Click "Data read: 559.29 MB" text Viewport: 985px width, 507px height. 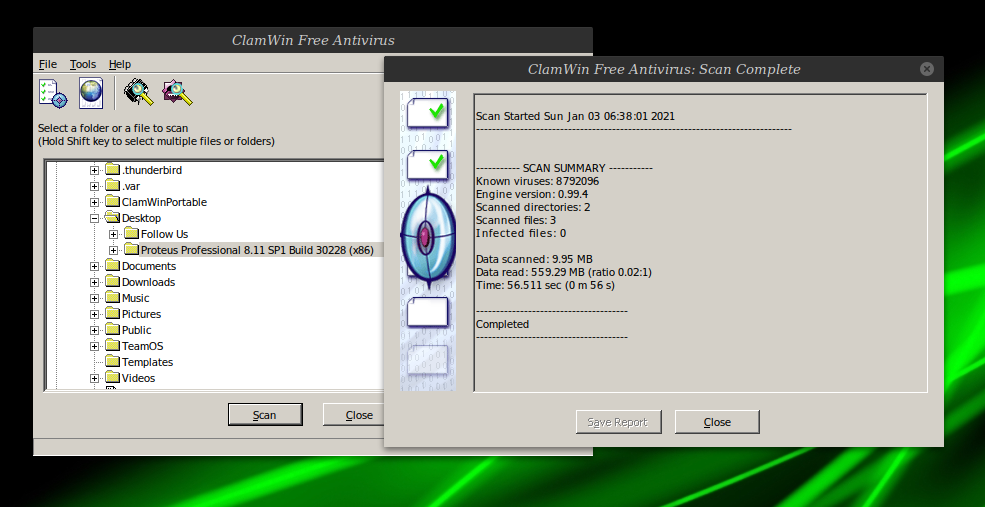point(563,272)
